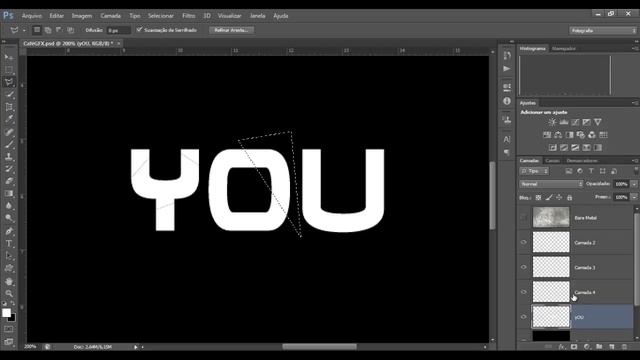Select the Zoom tool
This screenshot has height=360, width=640.
(9, 293)
